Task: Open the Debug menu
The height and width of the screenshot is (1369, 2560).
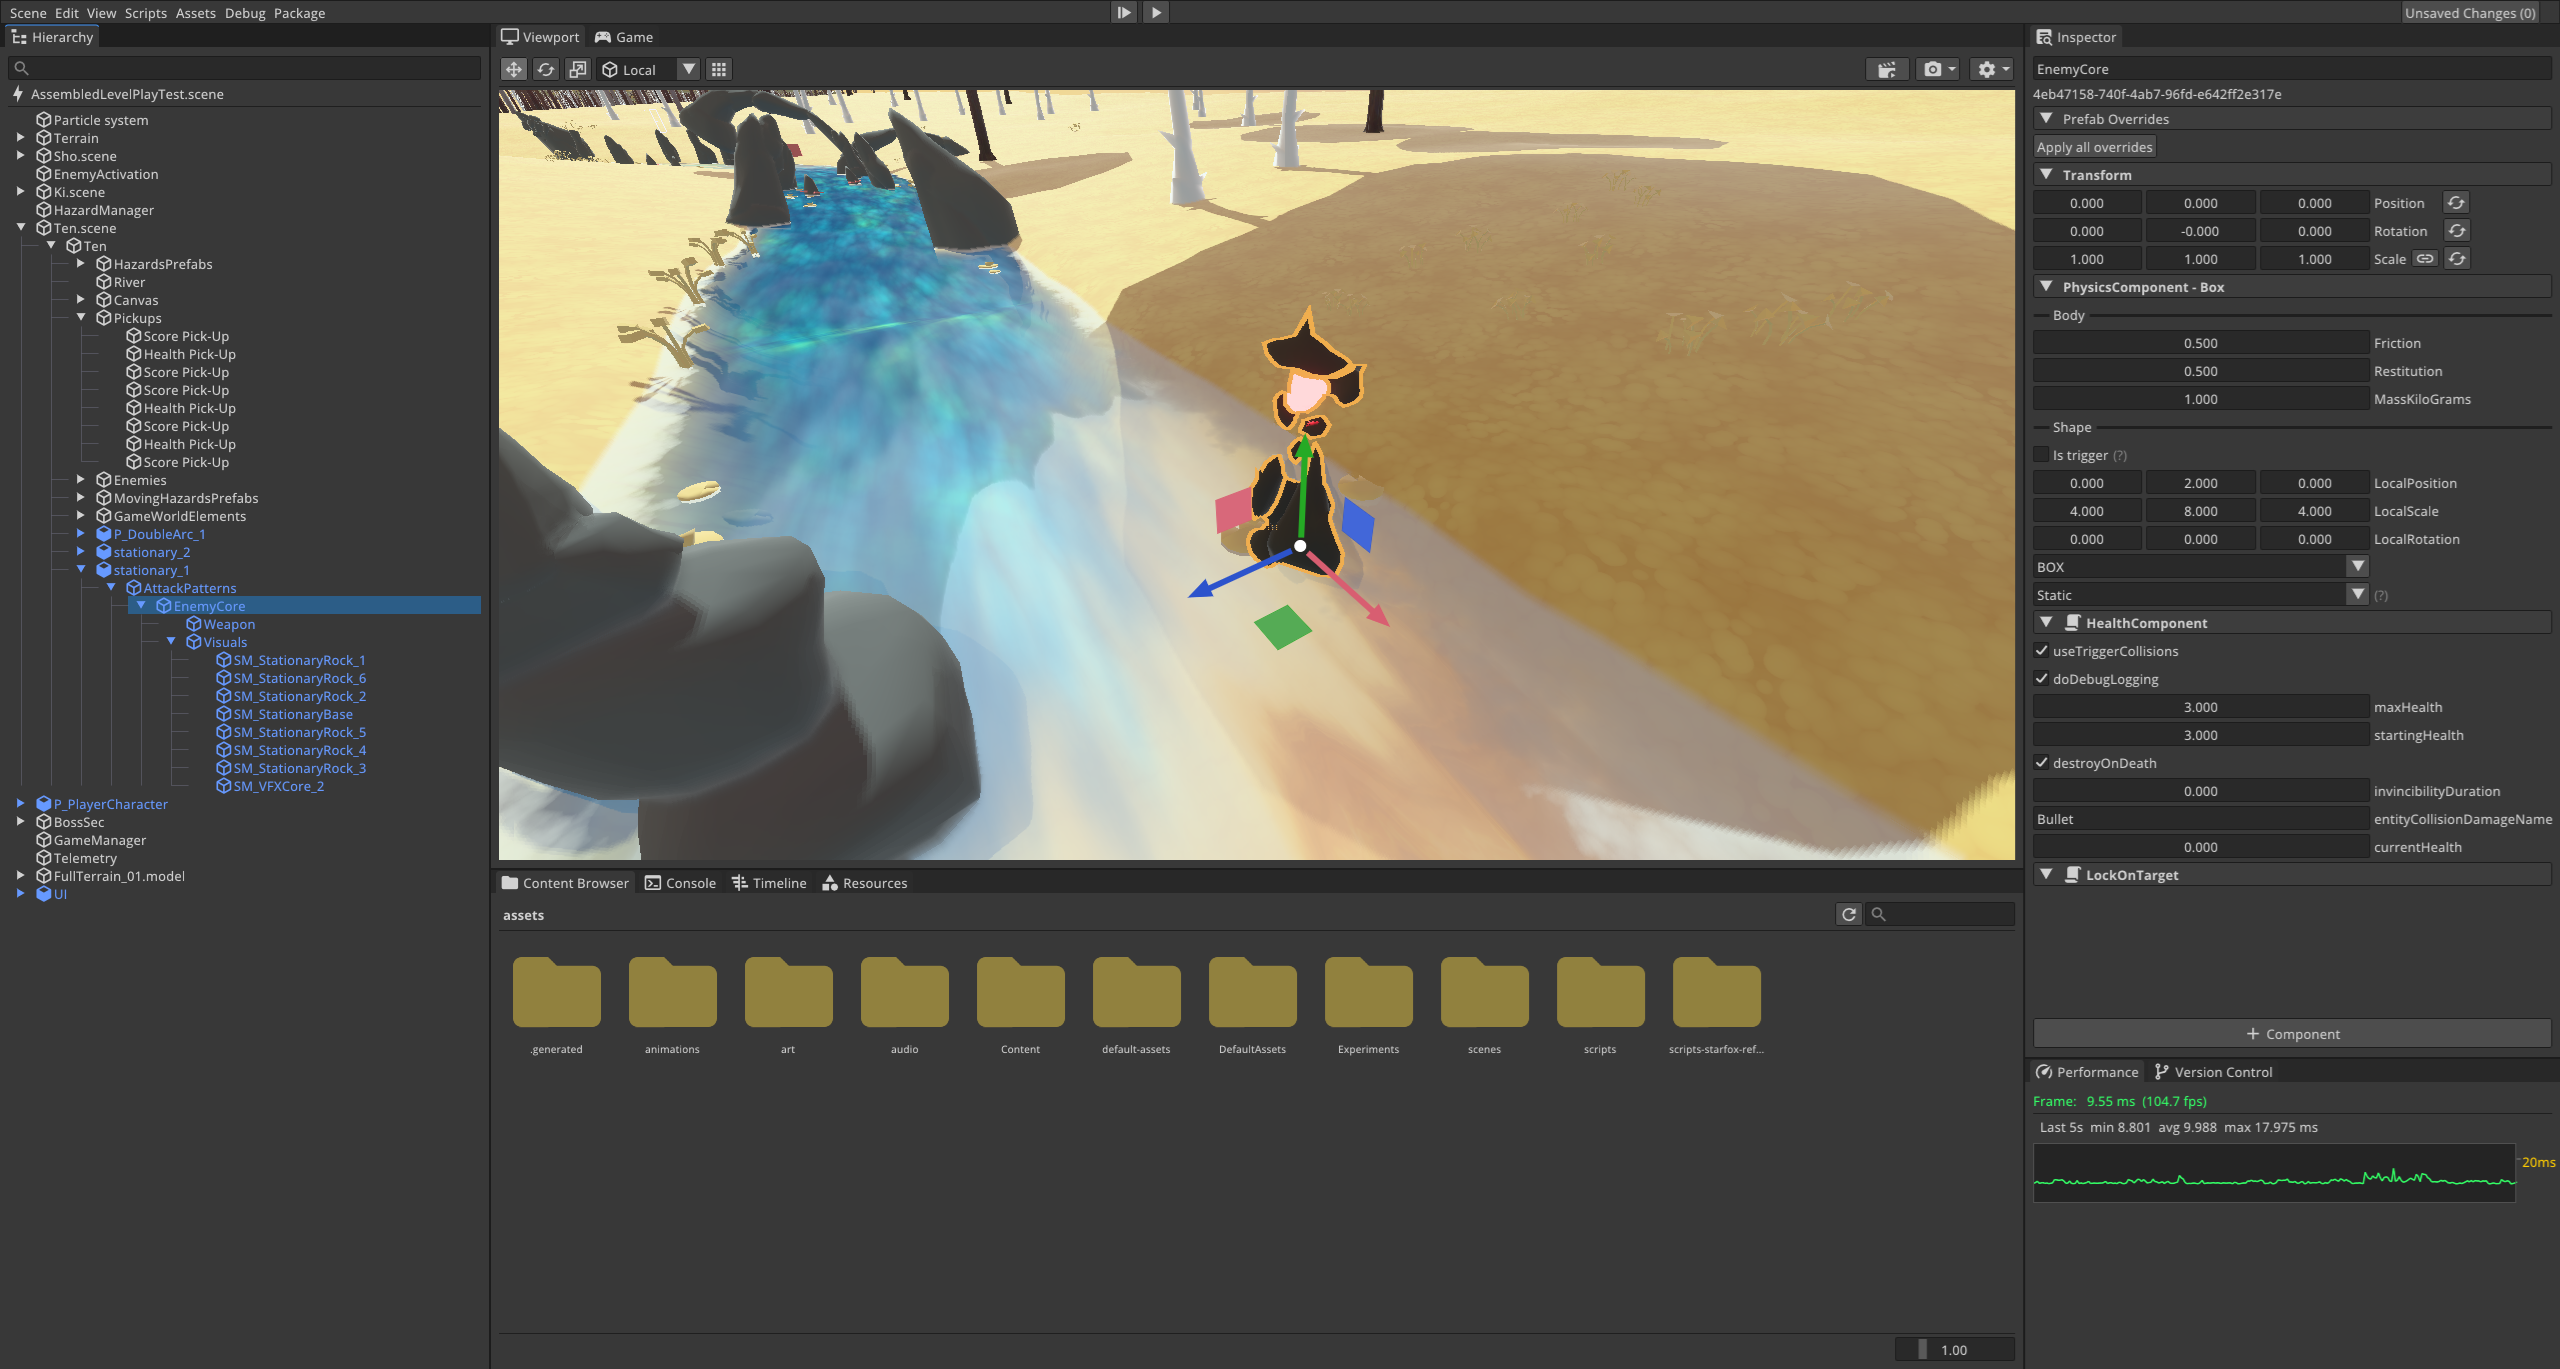Action: click(x=245, y=13)
